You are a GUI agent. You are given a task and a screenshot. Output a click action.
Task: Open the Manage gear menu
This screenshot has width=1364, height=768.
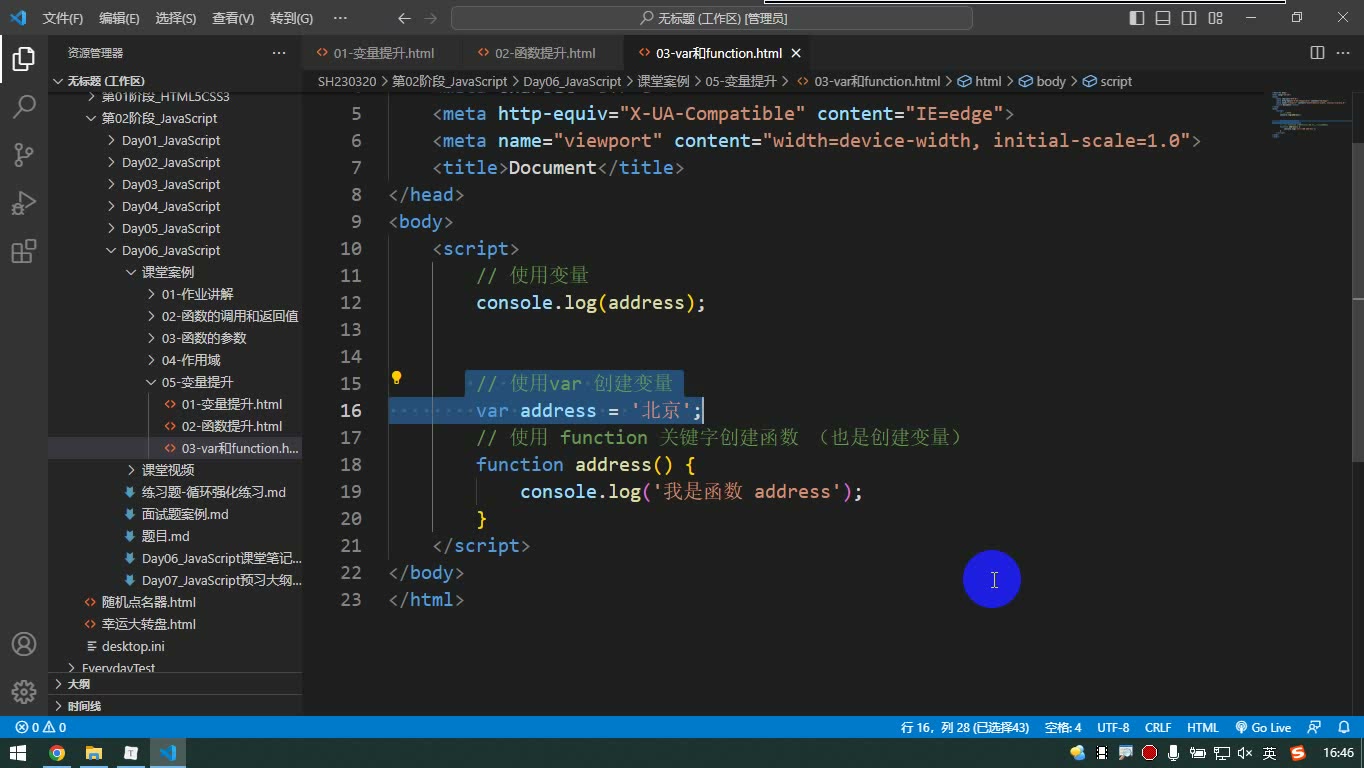pyautogui.click(x=24, y=692)
